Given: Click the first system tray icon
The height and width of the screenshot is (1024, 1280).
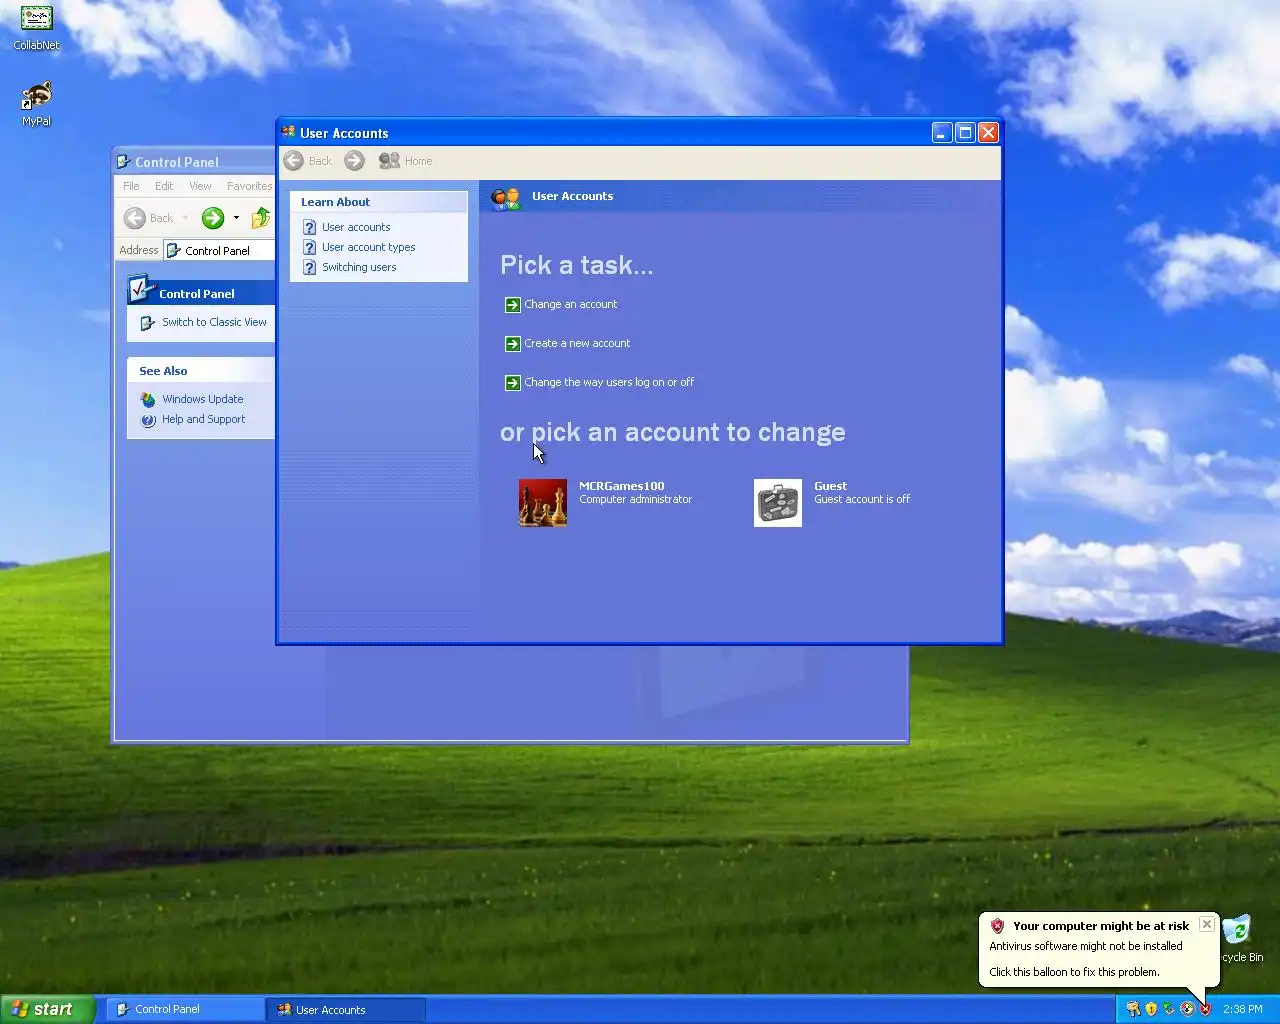Looking at the screenshot, I should [1133, 1009].
